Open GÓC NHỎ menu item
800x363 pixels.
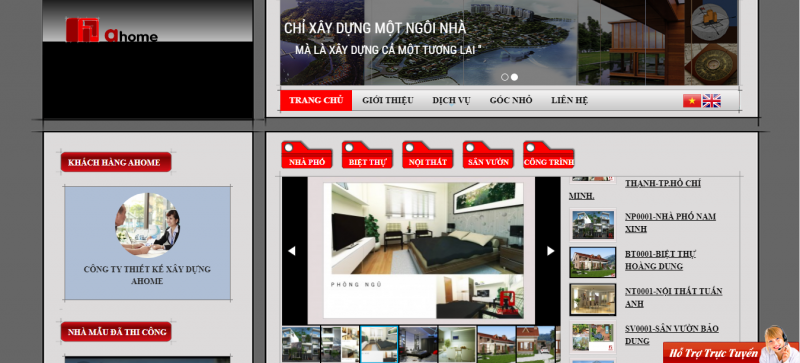click(511, 100)
